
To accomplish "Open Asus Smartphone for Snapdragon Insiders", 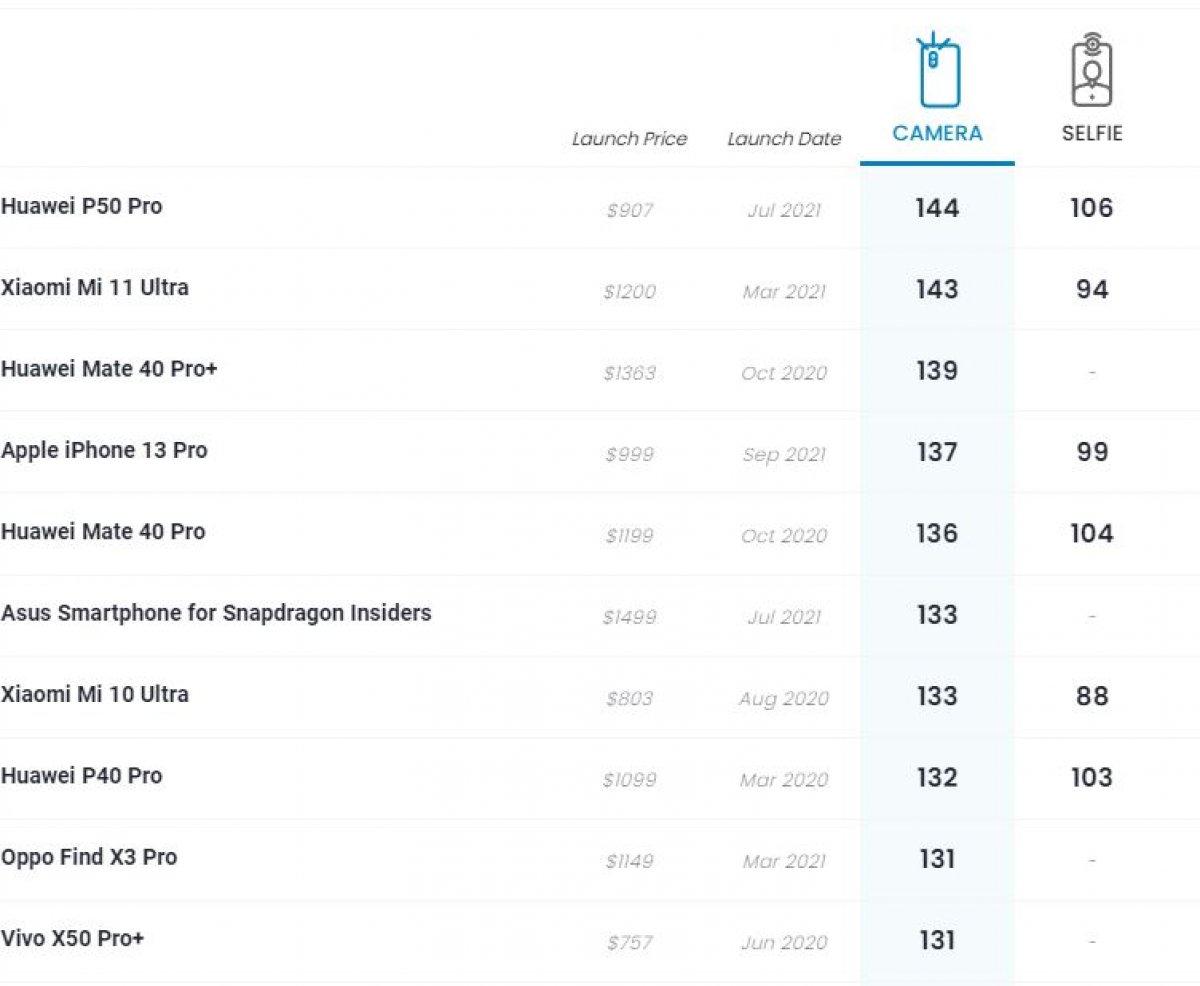I will coord(216,612).
